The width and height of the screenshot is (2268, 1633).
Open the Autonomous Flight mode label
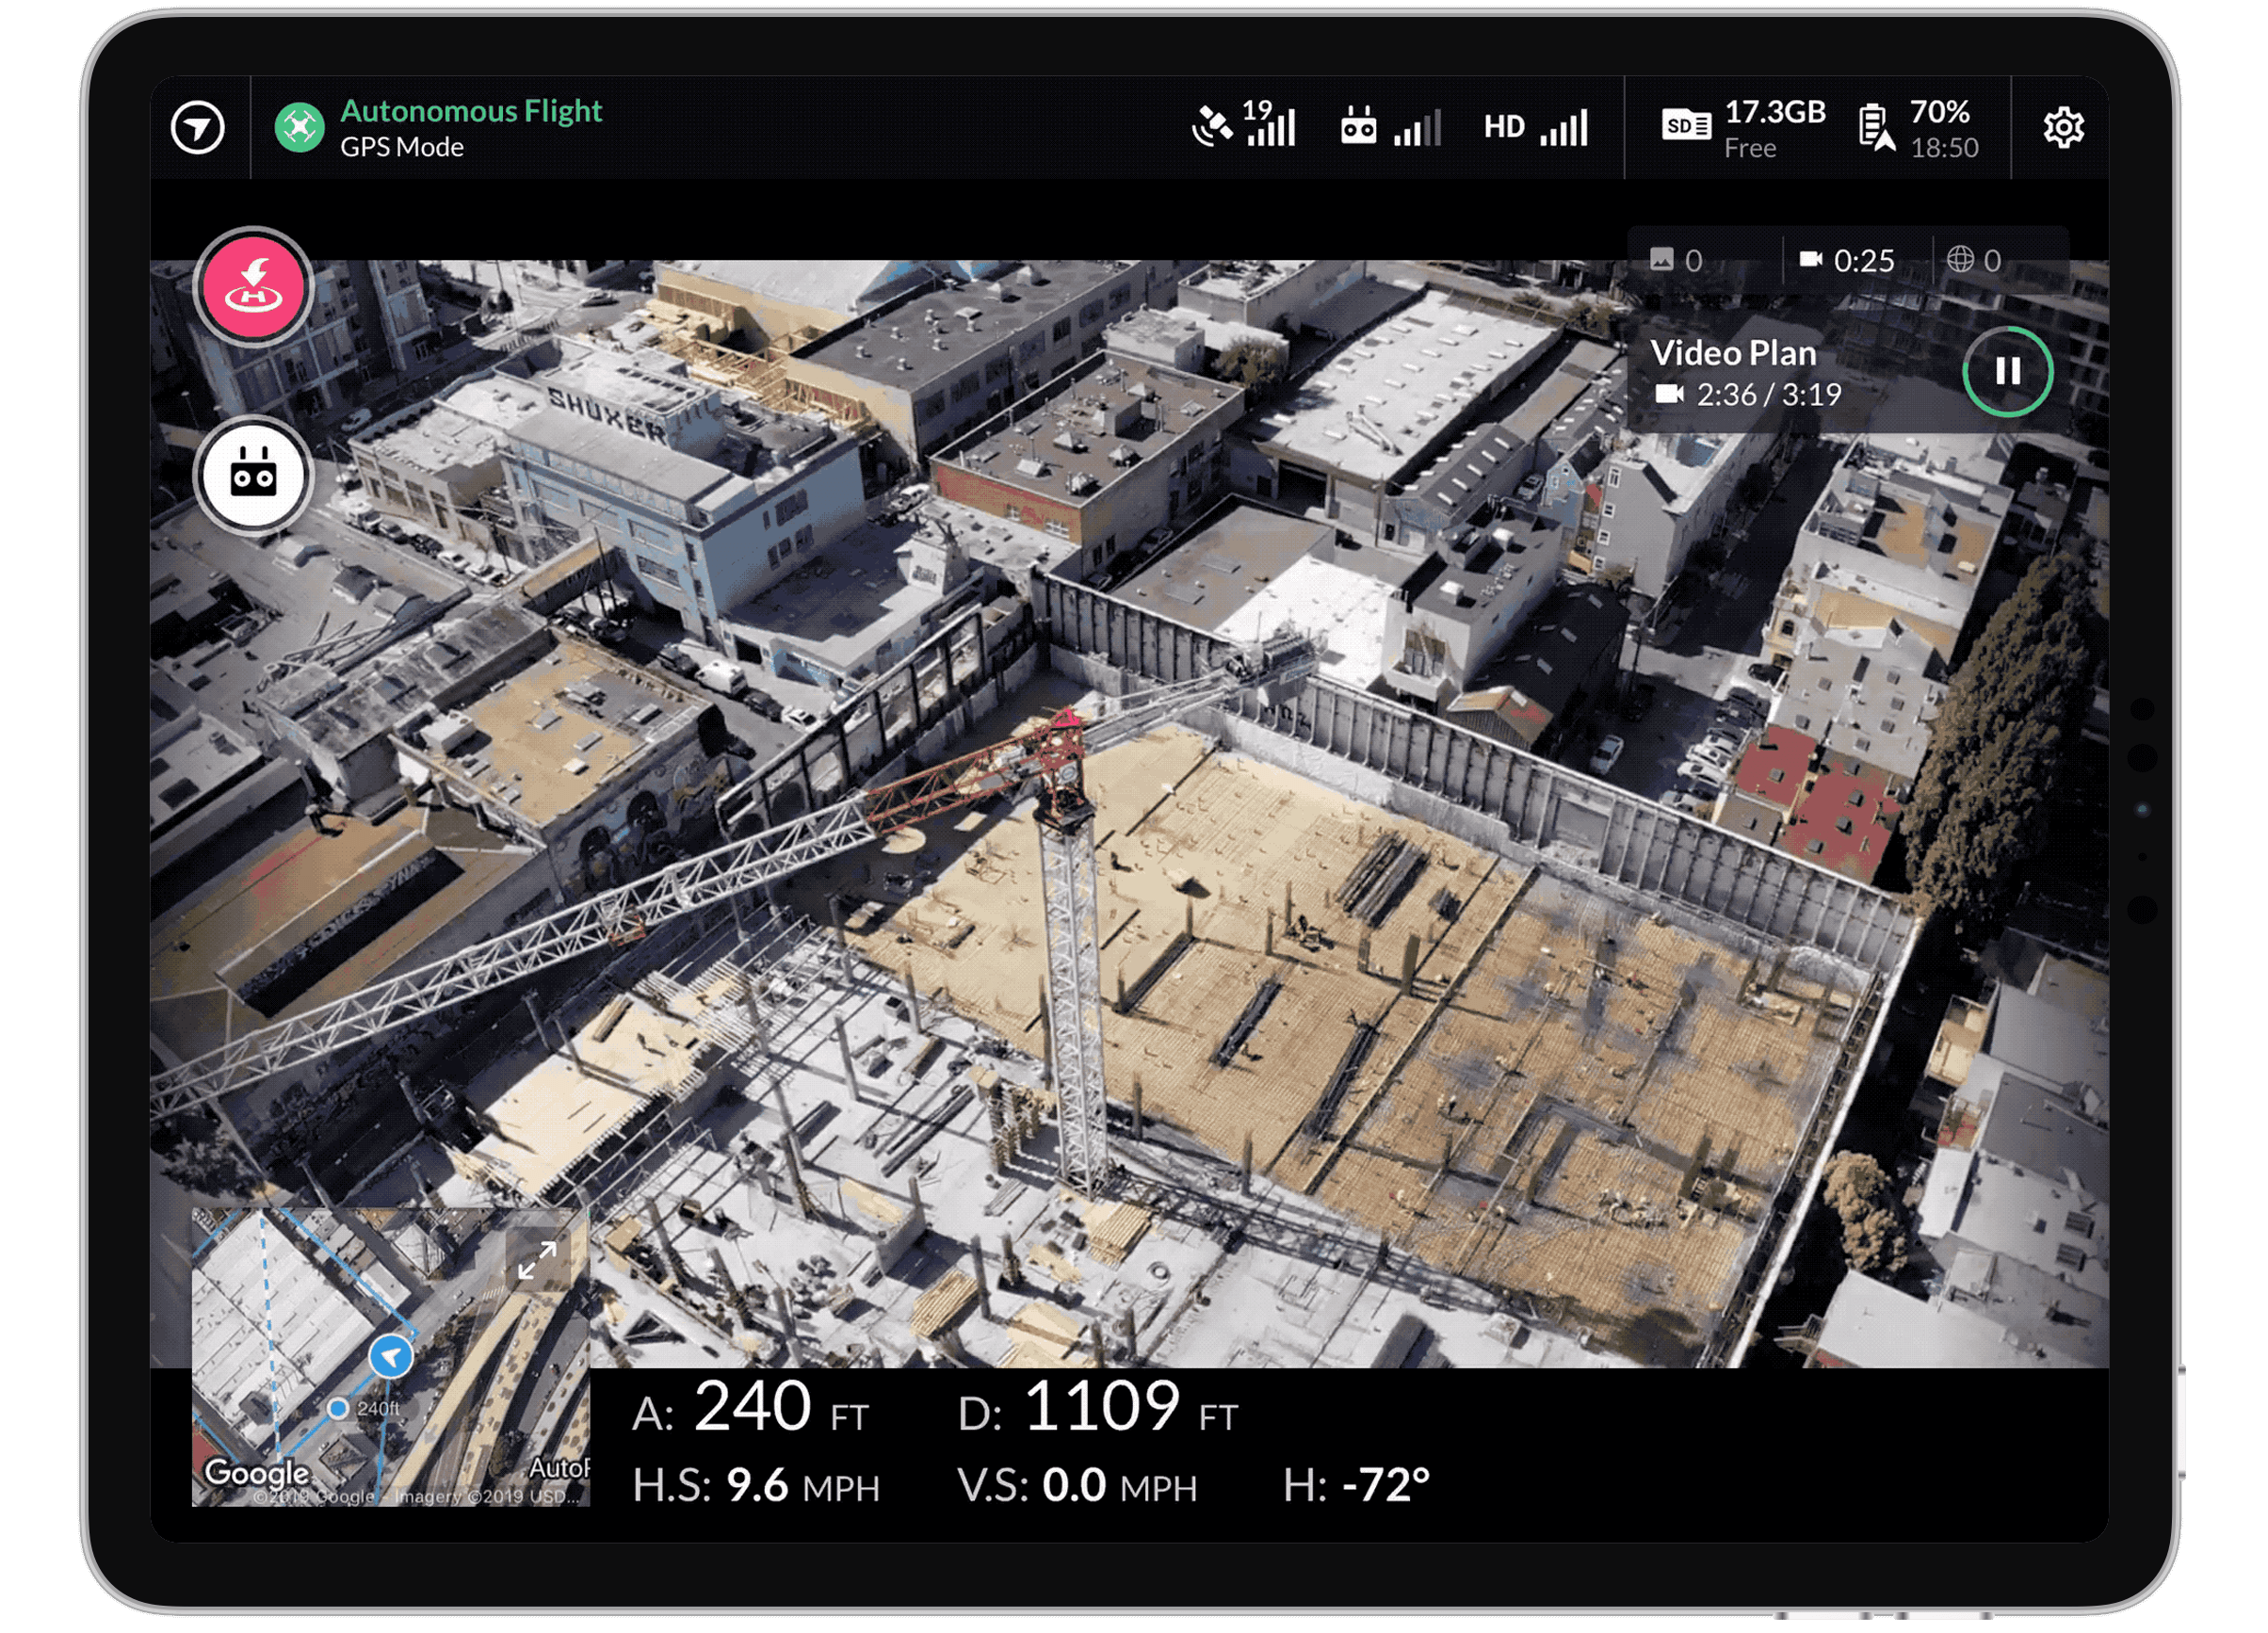(471, 111)
